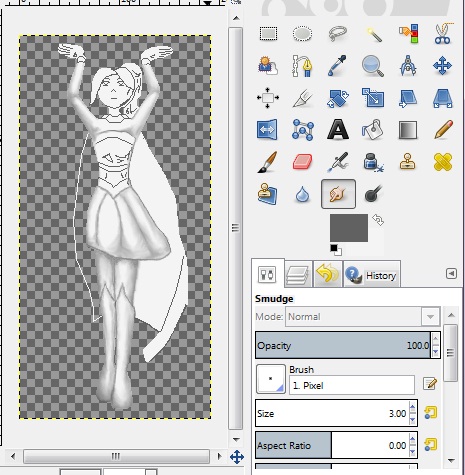
Task: Reset colors to default black and white
Action: click(x=336, y=250)
